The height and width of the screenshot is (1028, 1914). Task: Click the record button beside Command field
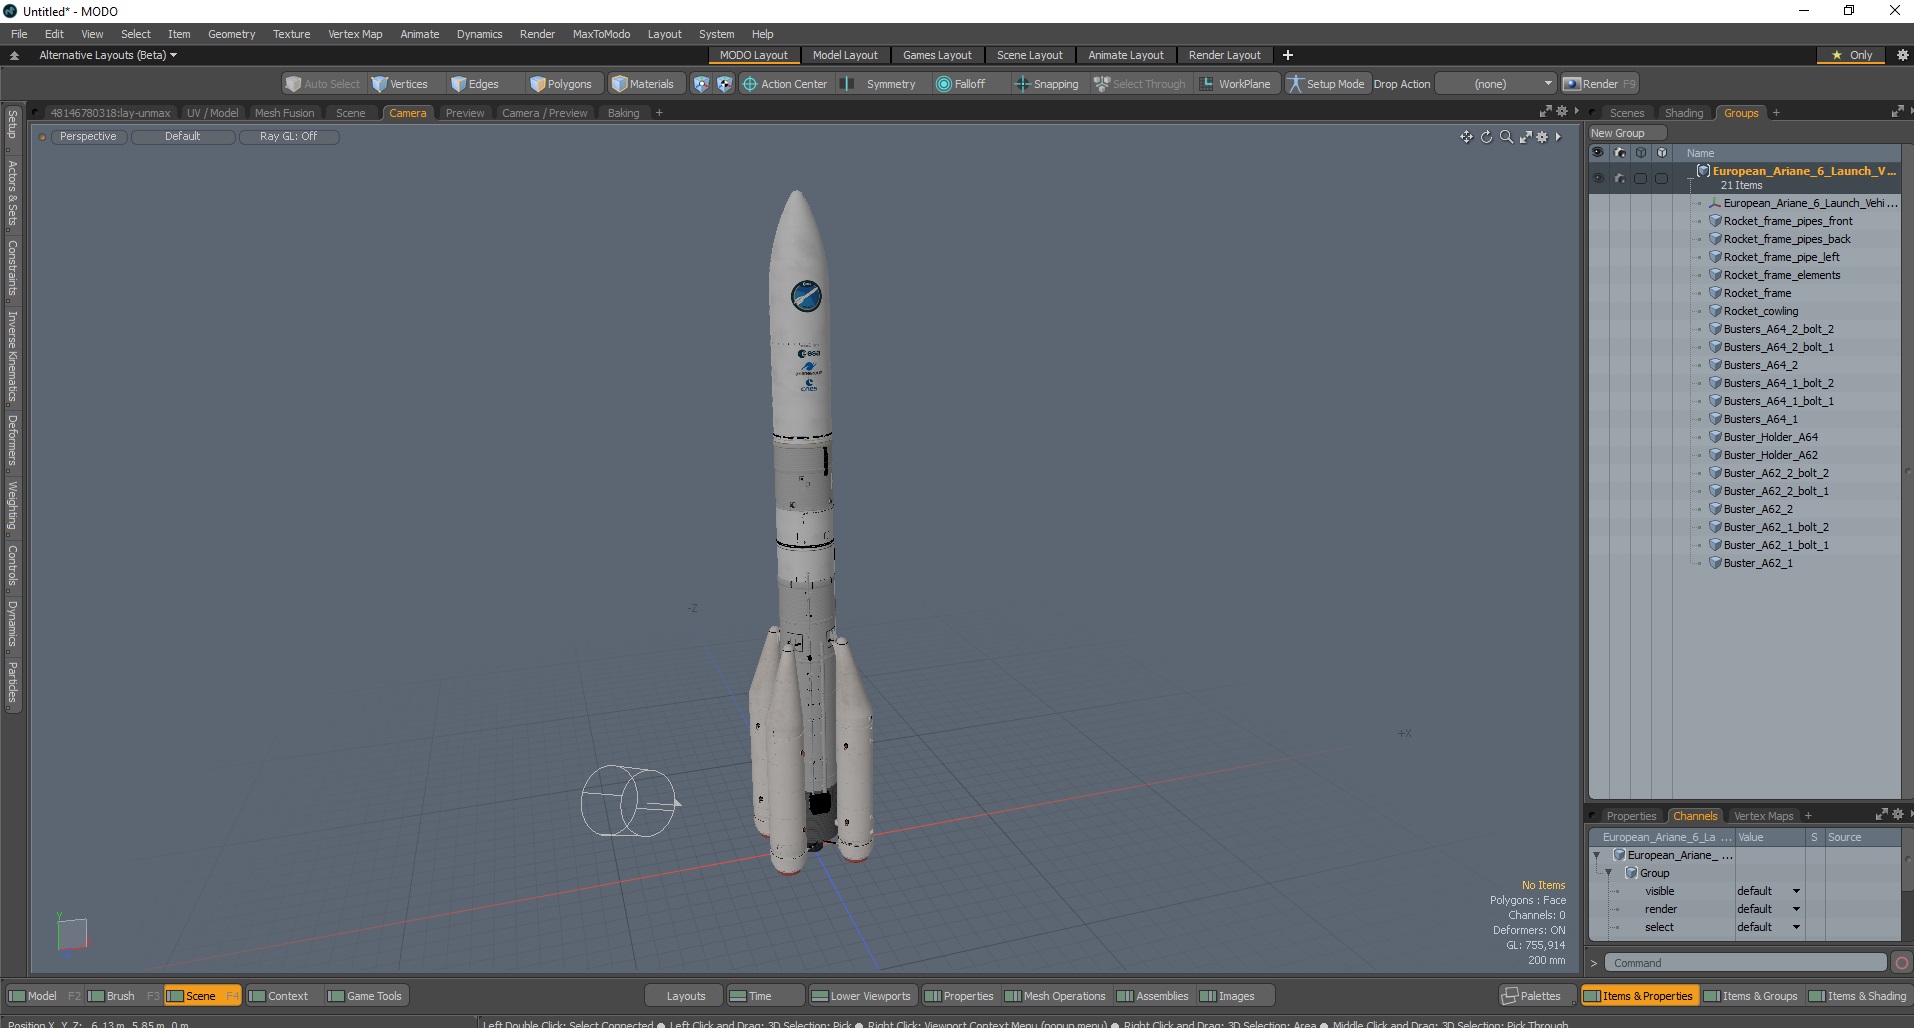(x=1901, y=963)
